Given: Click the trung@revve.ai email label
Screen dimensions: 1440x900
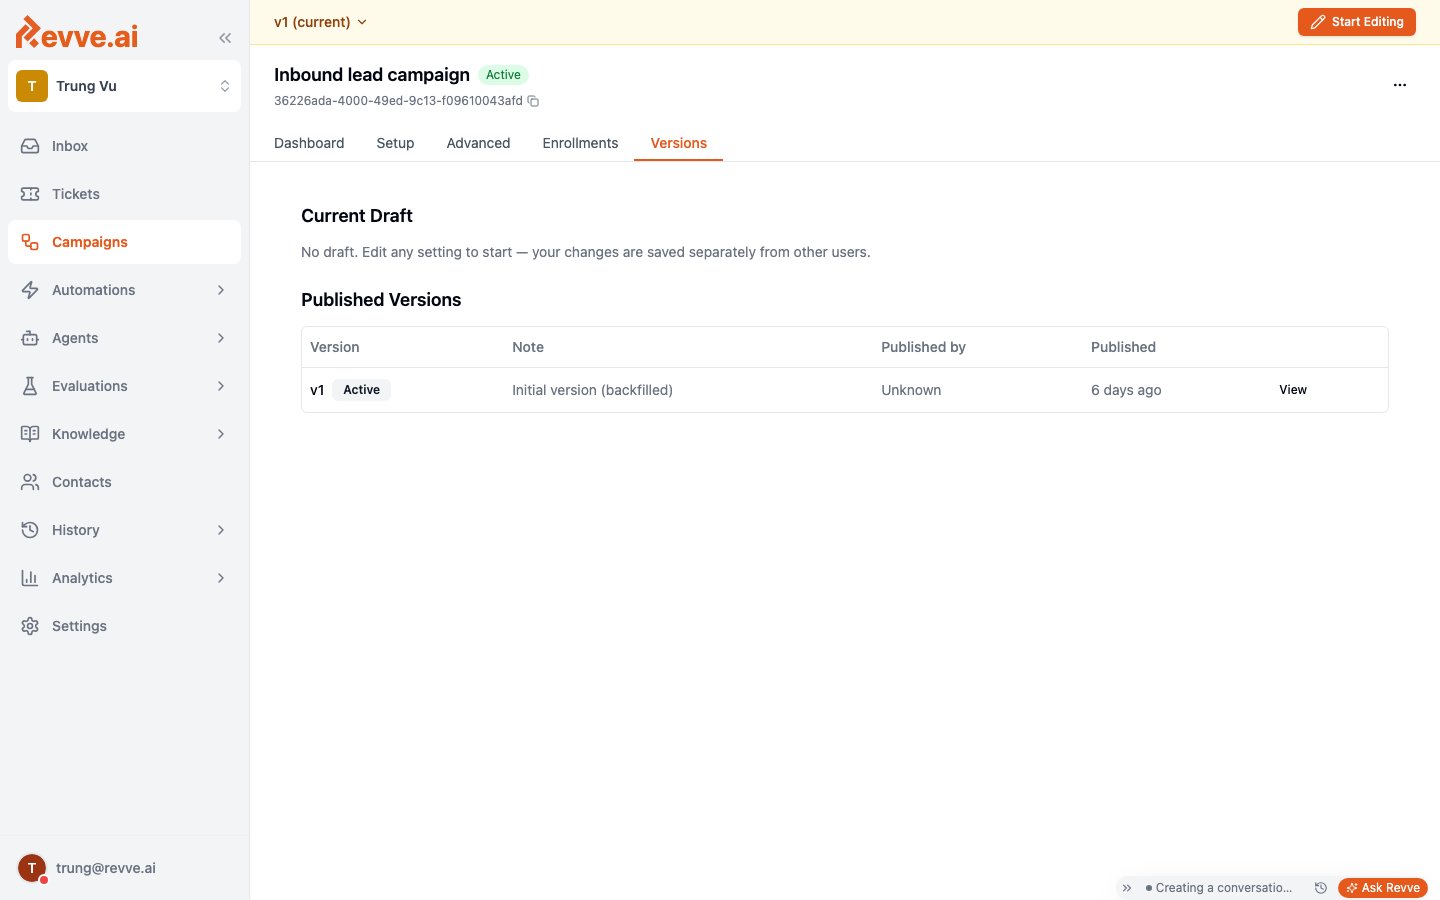Looking at the screenshot, I should pos(106,868).
